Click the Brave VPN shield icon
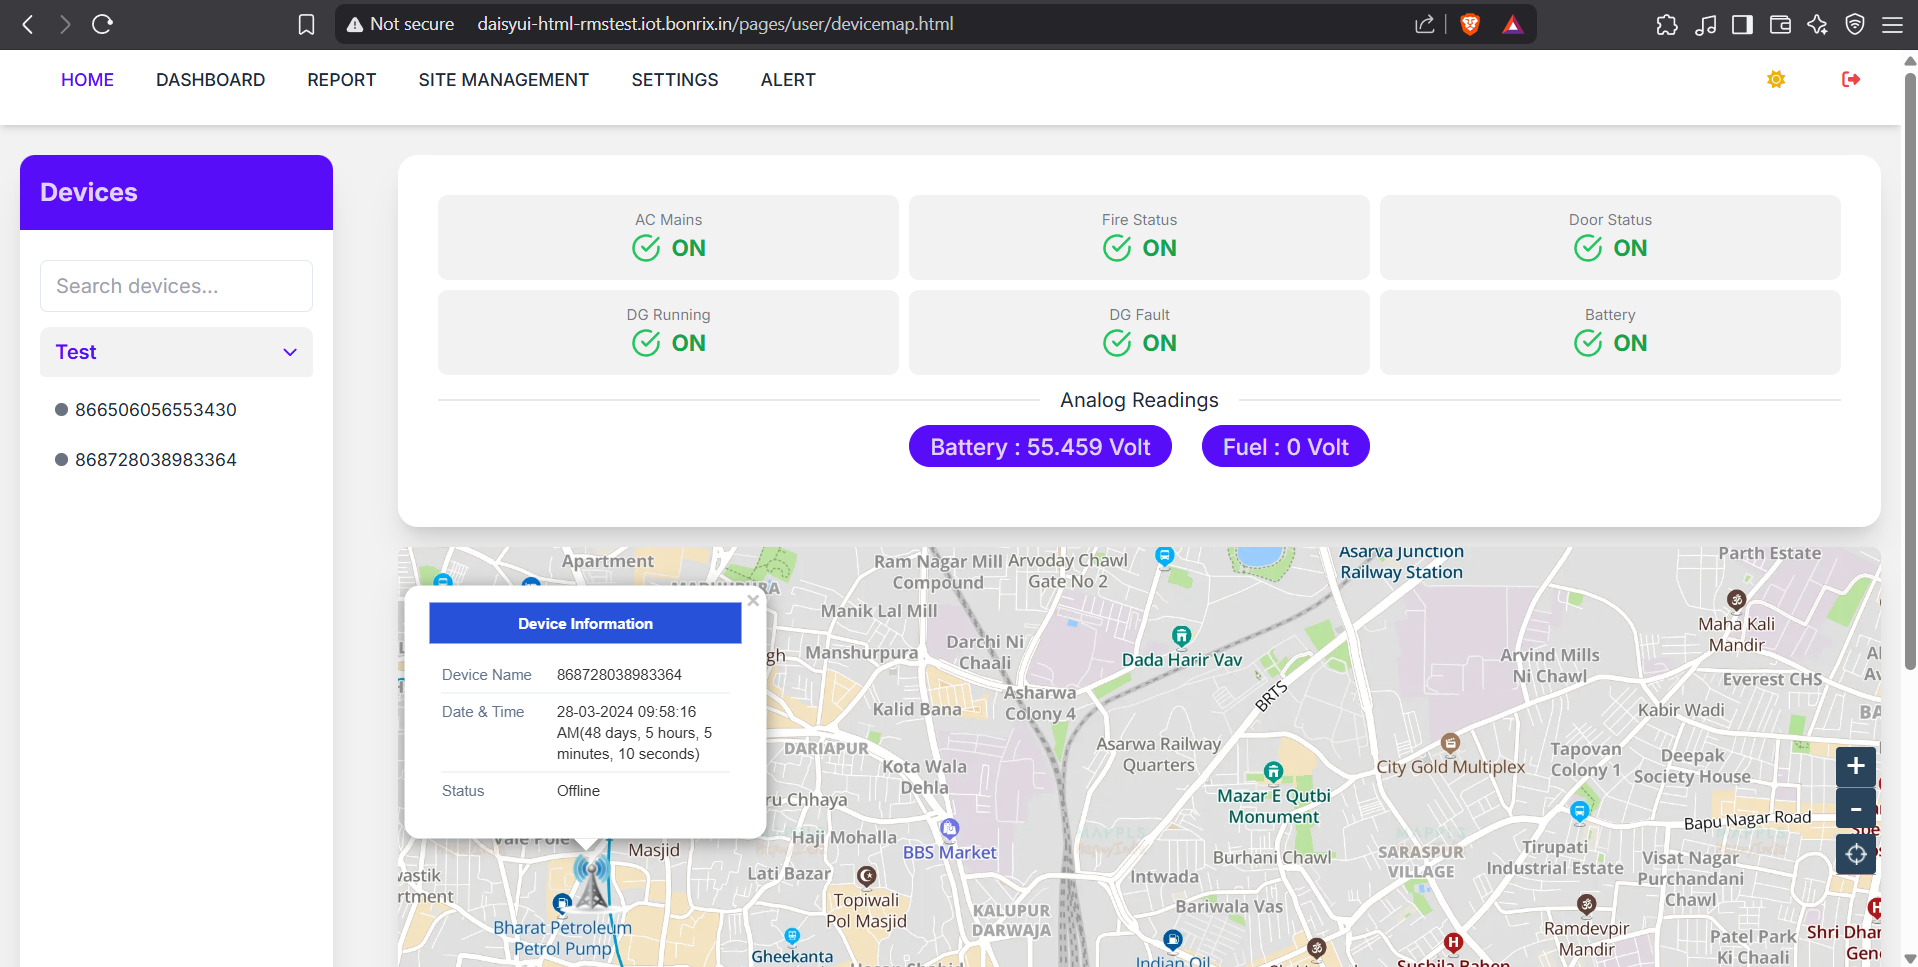 tap(1855, 24)
